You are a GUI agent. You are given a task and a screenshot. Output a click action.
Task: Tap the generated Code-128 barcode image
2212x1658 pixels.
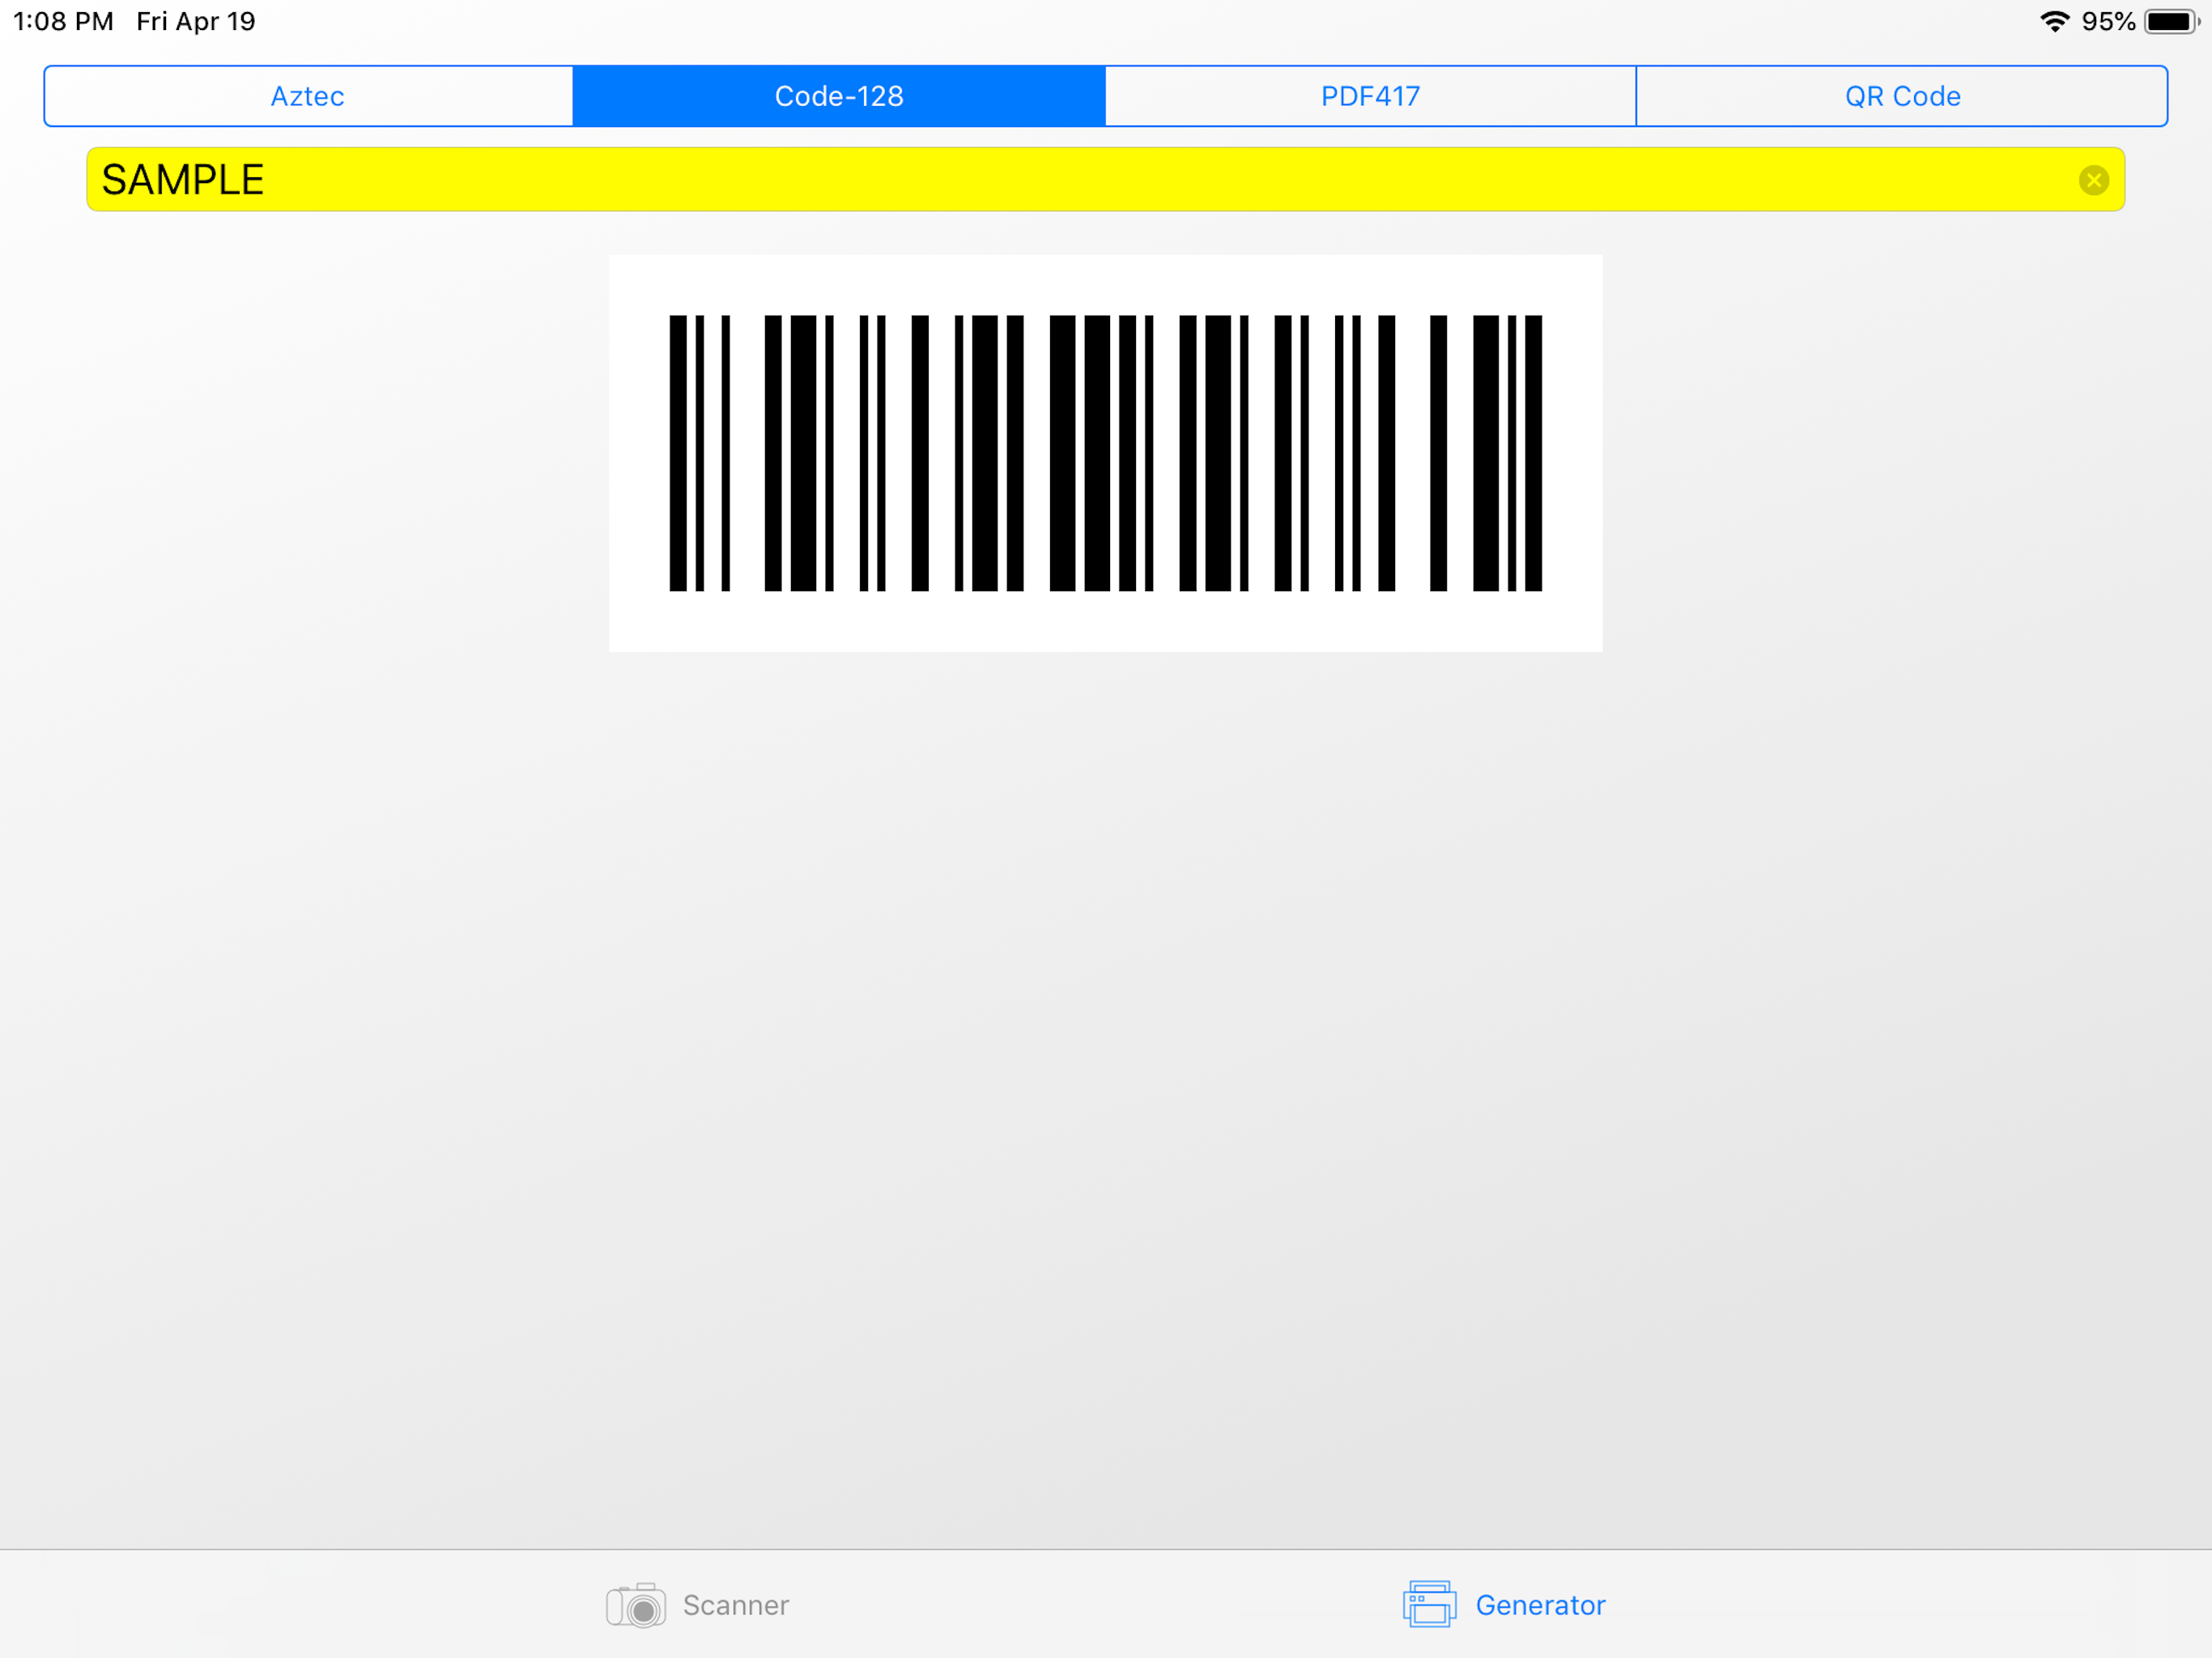tap(1105, 453)
